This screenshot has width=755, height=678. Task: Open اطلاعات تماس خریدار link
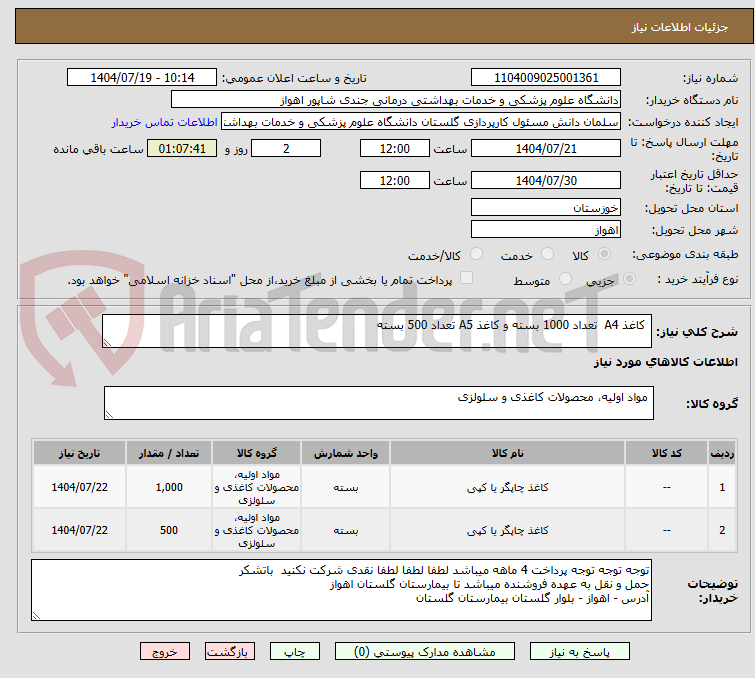(x=165, y=122)
